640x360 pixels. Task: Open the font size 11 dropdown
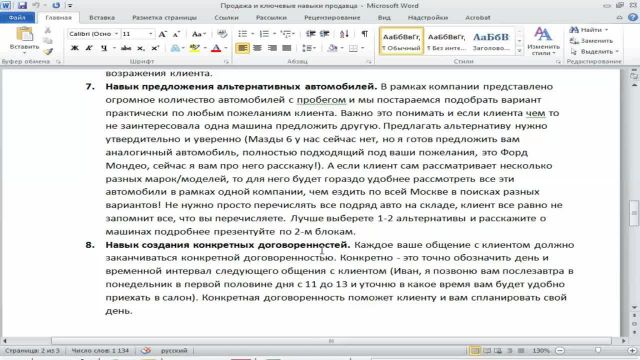(151, 34)
